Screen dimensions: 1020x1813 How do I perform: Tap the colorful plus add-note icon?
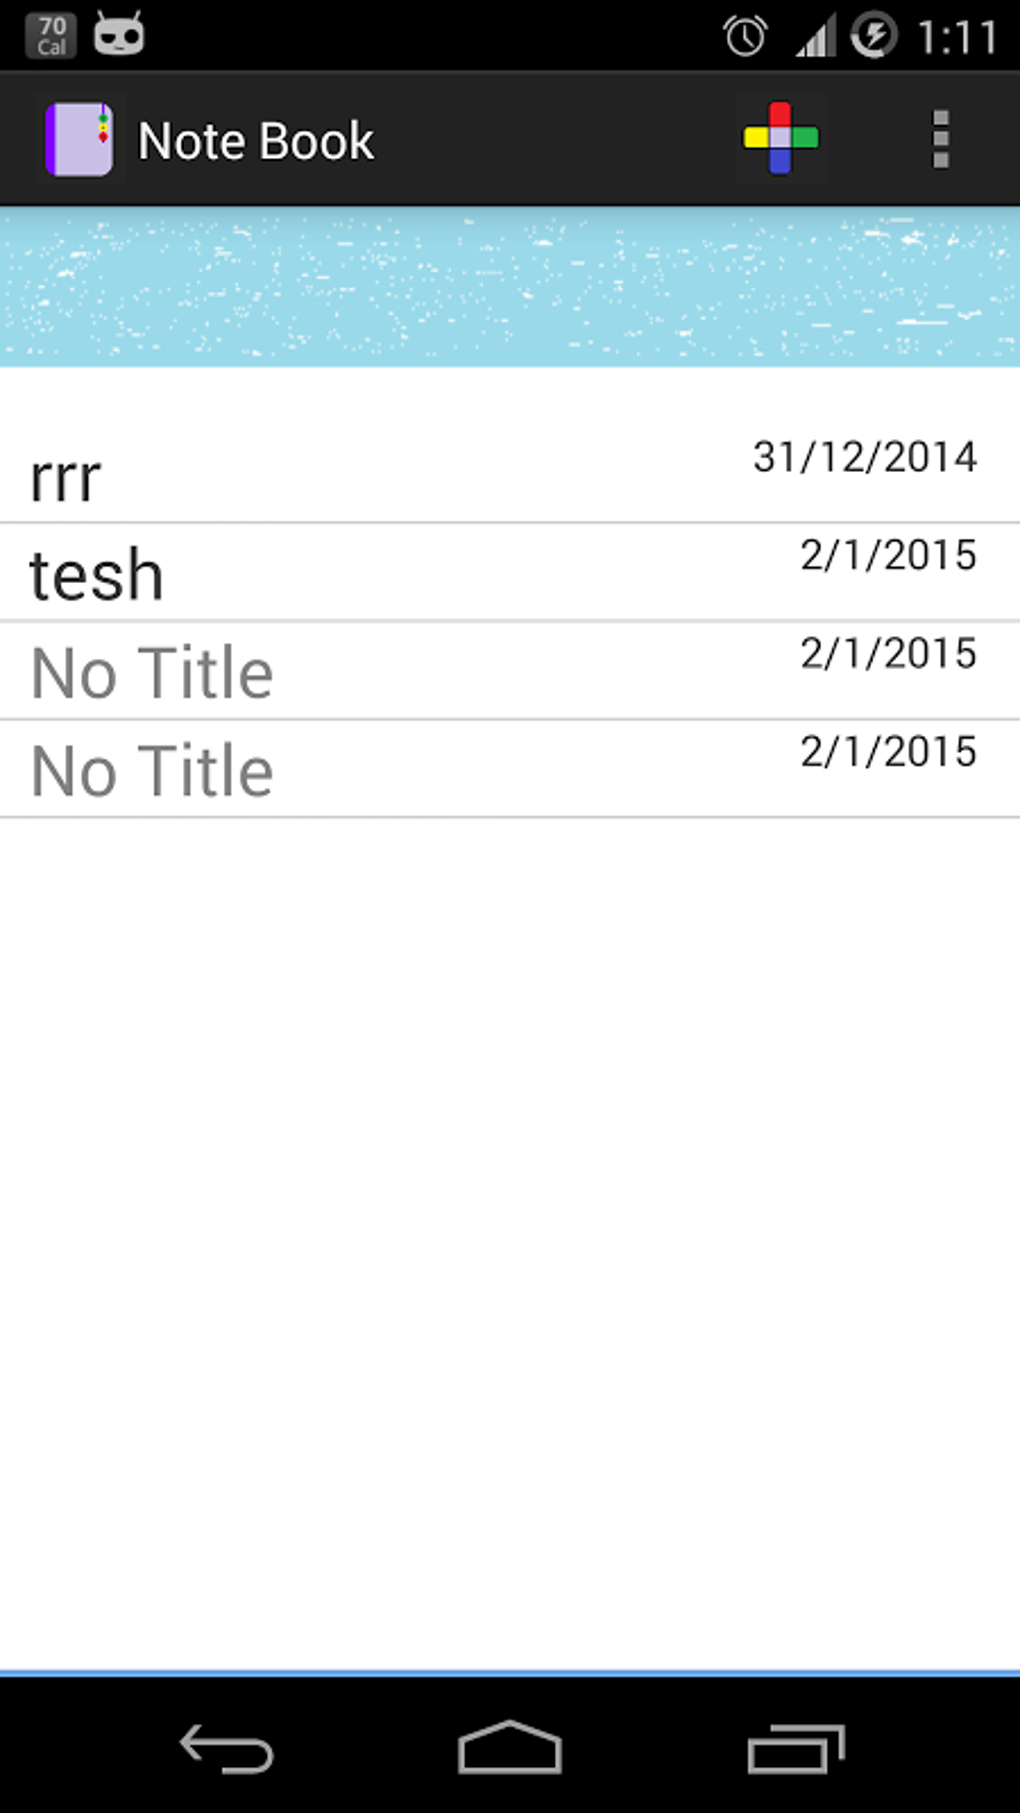click(780, 138)
